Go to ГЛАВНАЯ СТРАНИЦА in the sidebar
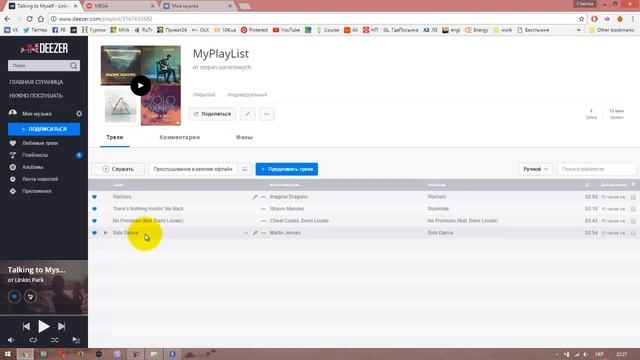The height and width of the screenshot is (360, 640). click(36, 82)
